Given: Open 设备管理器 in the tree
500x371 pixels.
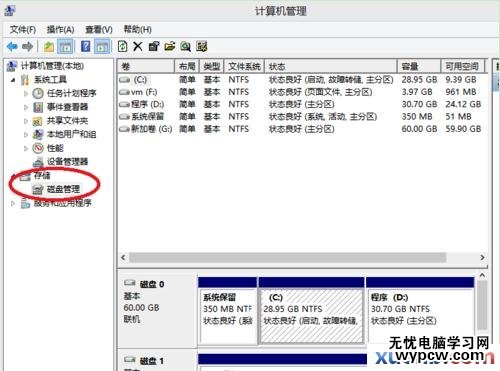Looking at the screenshot, I should (x=67, y=162).
